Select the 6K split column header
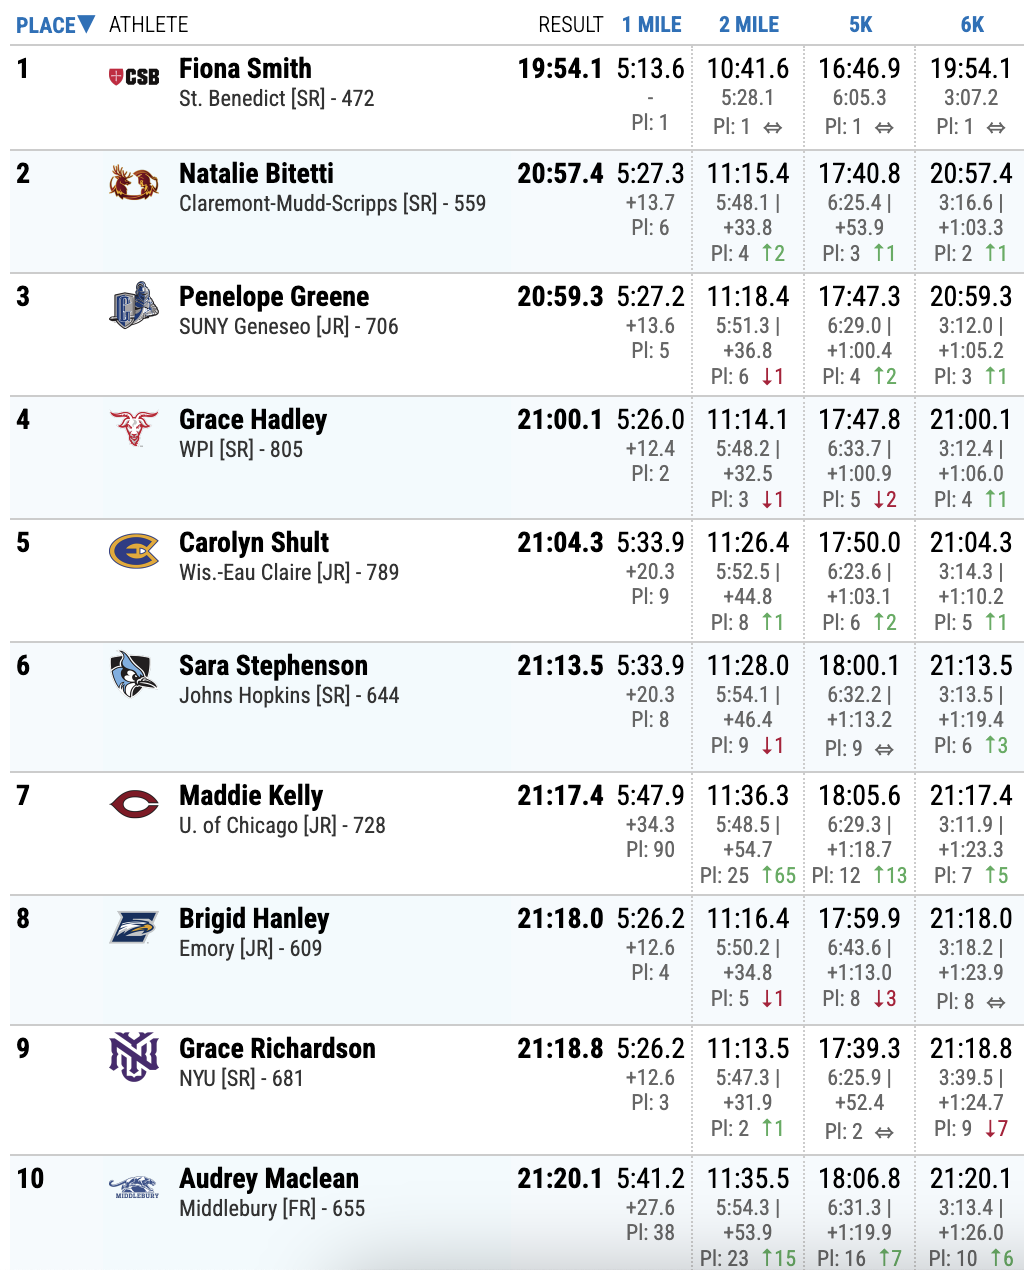 click(972, 25)
